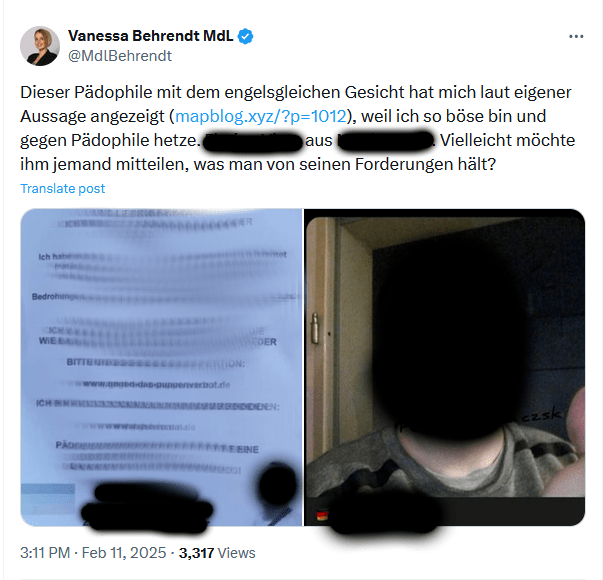Click the blue verified checkmark badge
Screen dimensions: 603x580
[245, 36]
